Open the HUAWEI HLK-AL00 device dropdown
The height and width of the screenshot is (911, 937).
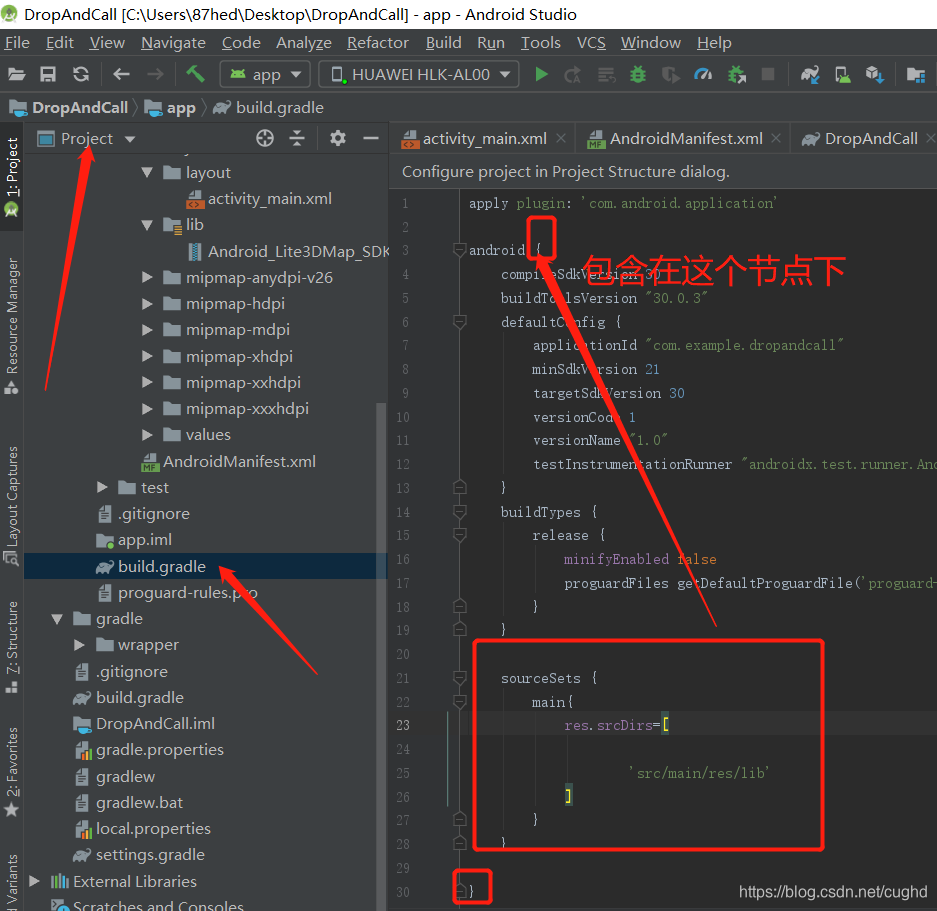tap(419, 75)
